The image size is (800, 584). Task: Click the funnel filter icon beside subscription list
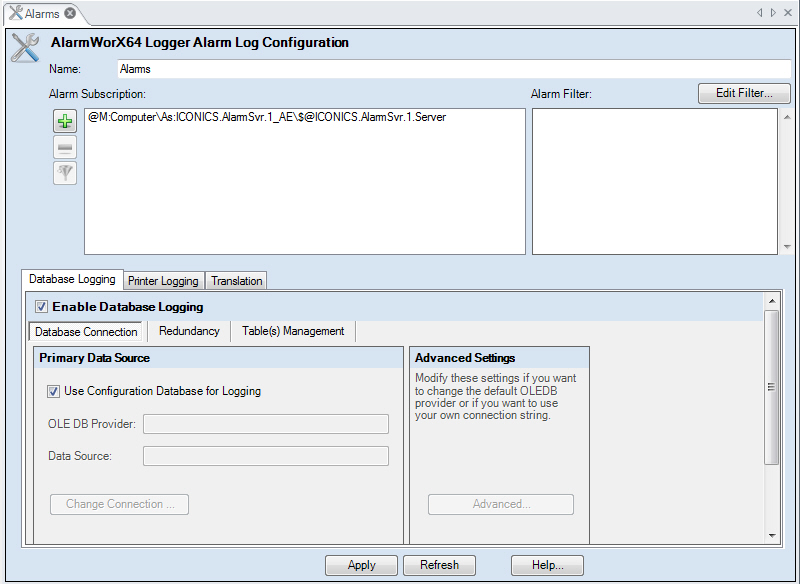click(x=65, y=173)
